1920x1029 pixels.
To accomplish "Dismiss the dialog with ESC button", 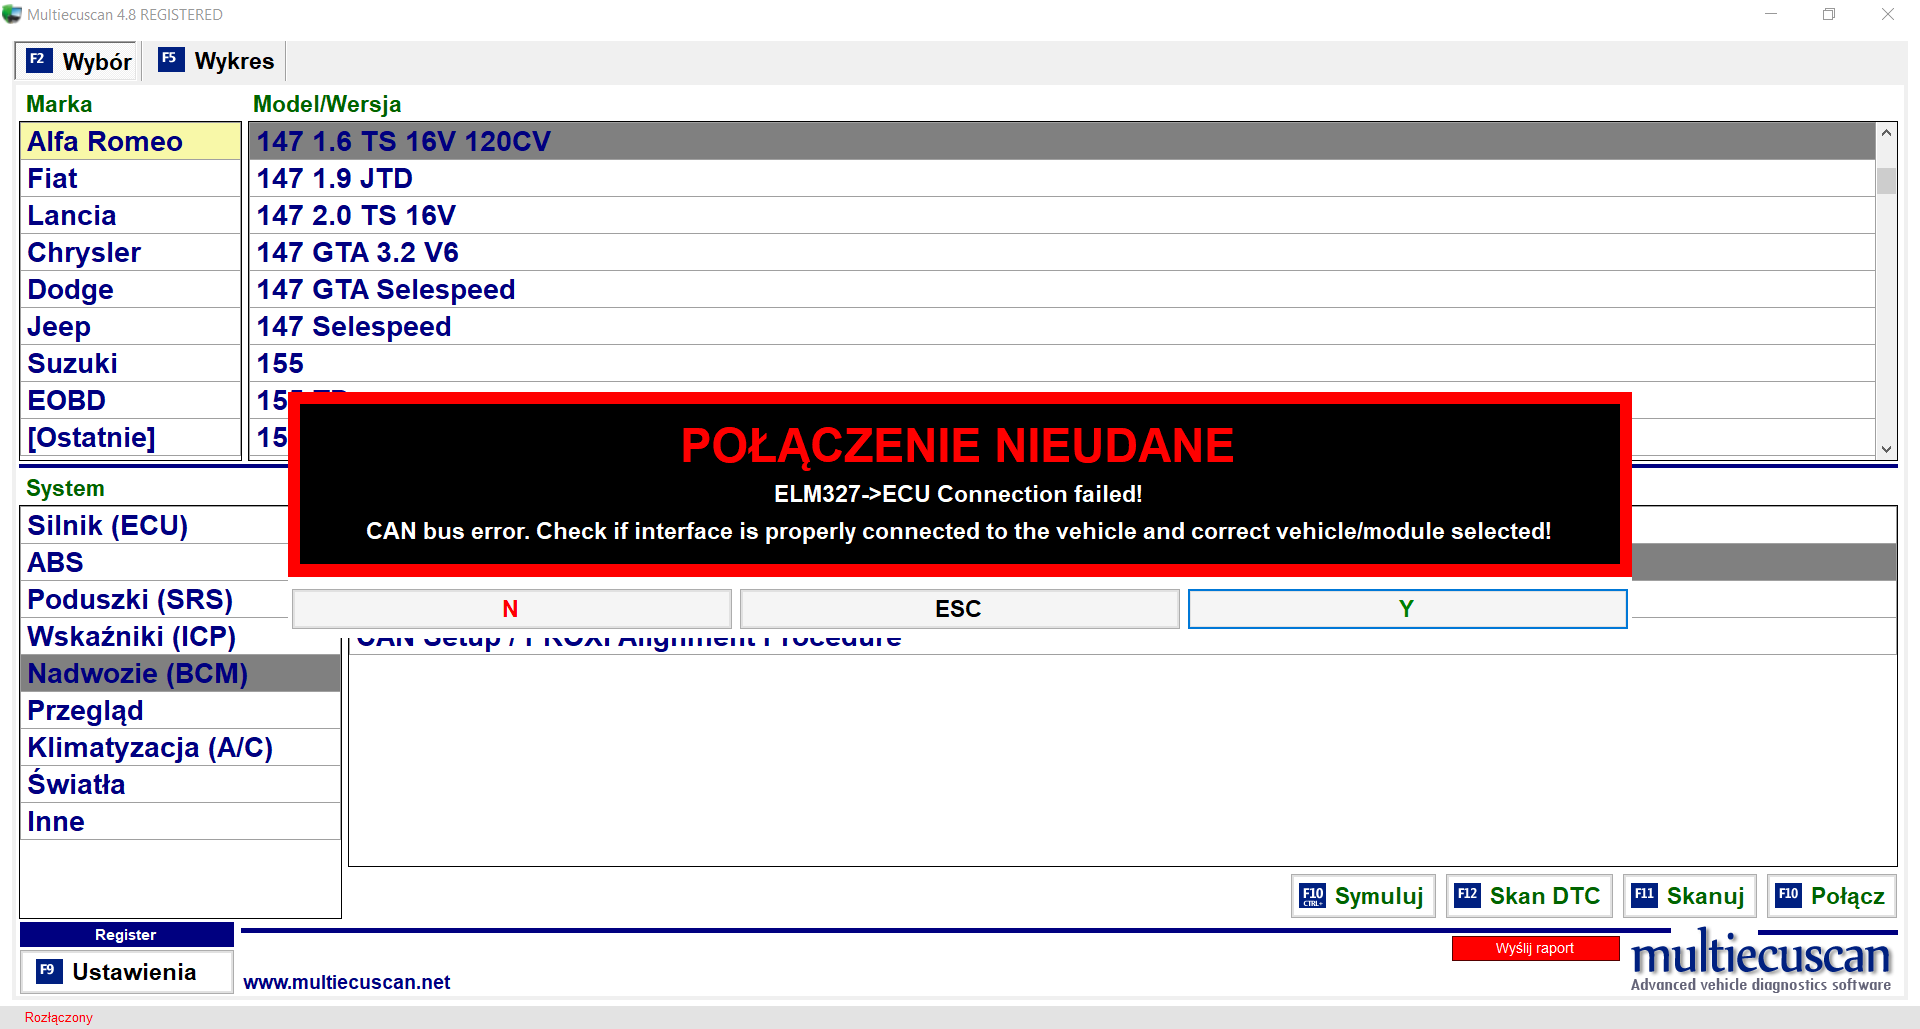I will point(958,609).
